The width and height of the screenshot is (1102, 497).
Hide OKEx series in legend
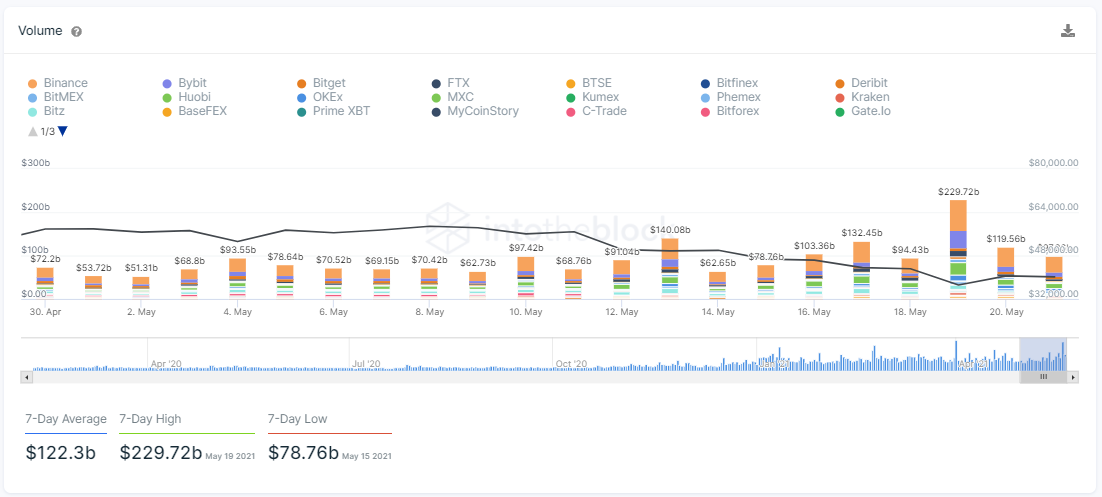coord(320,97)
